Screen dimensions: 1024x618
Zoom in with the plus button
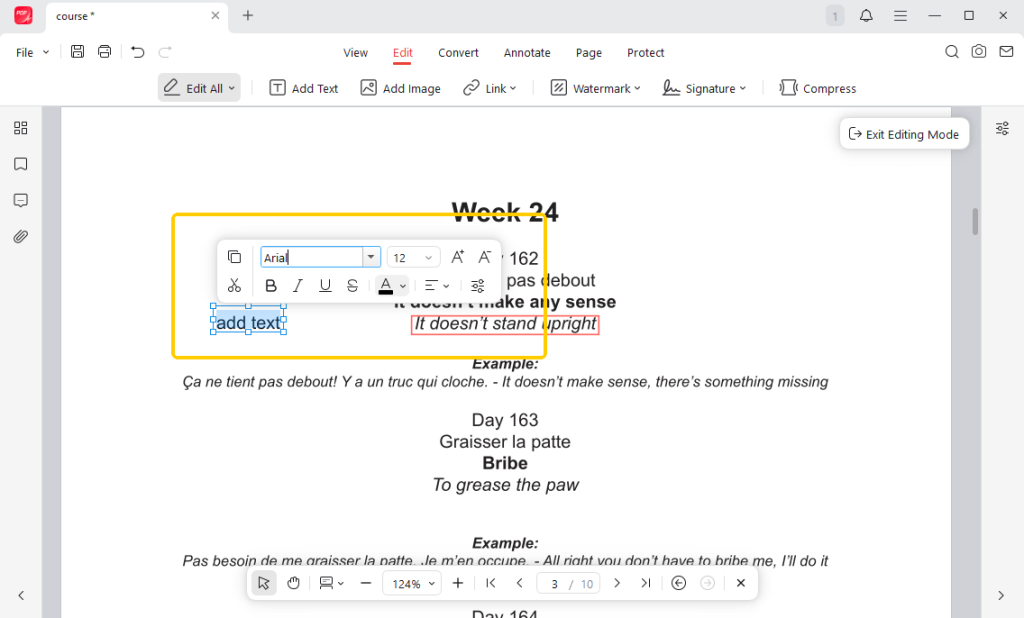tap(458, 583)
